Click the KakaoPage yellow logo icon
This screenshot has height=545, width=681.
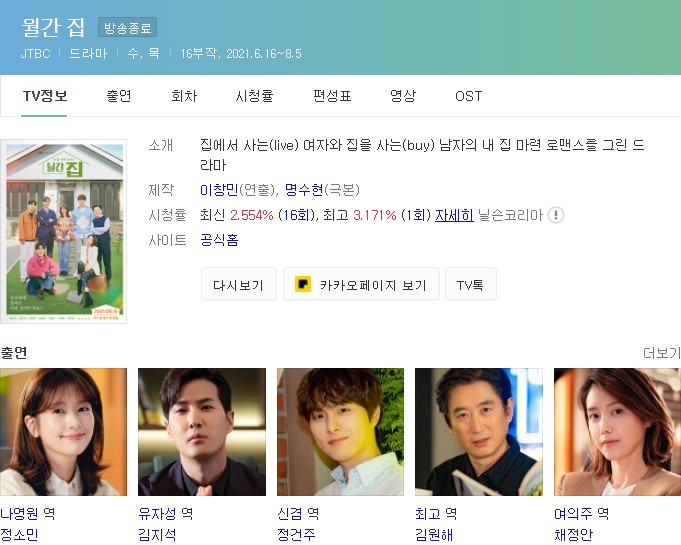pos(303,284)
